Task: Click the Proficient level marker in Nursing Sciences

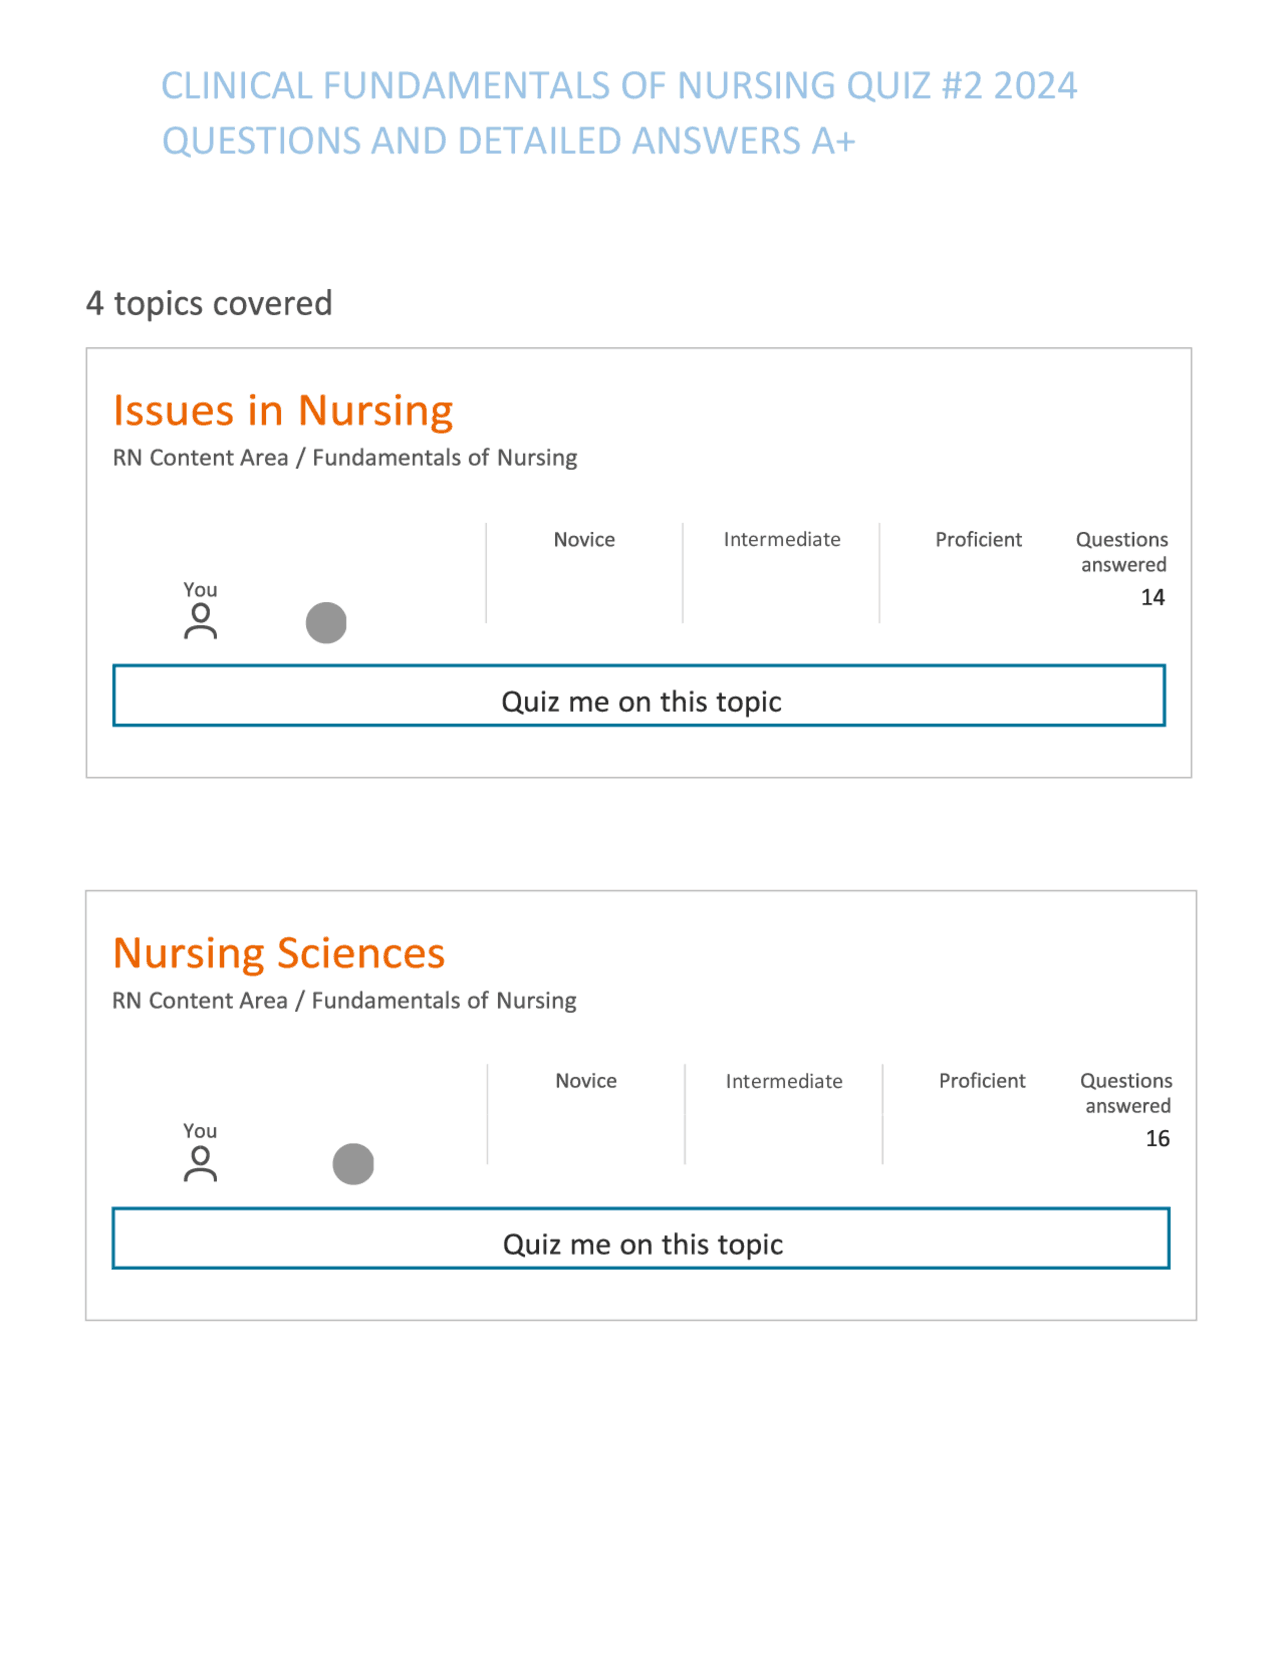Action: (982, 1081)
